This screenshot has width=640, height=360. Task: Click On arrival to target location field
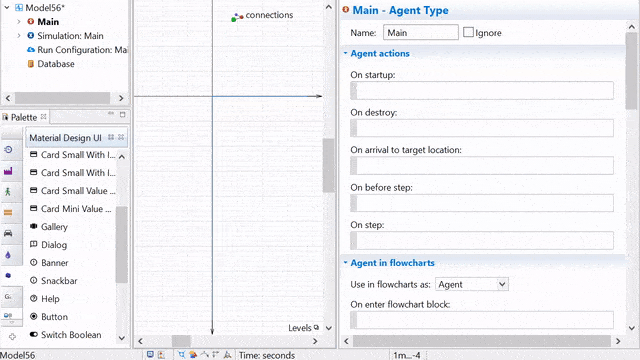click(482, 165)
